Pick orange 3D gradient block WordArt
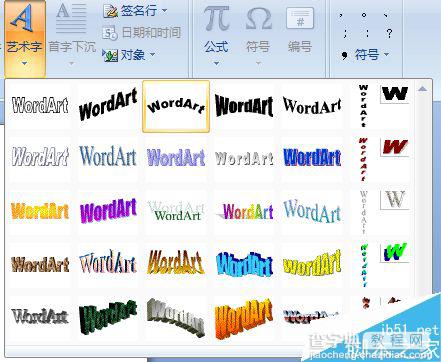 244,318
